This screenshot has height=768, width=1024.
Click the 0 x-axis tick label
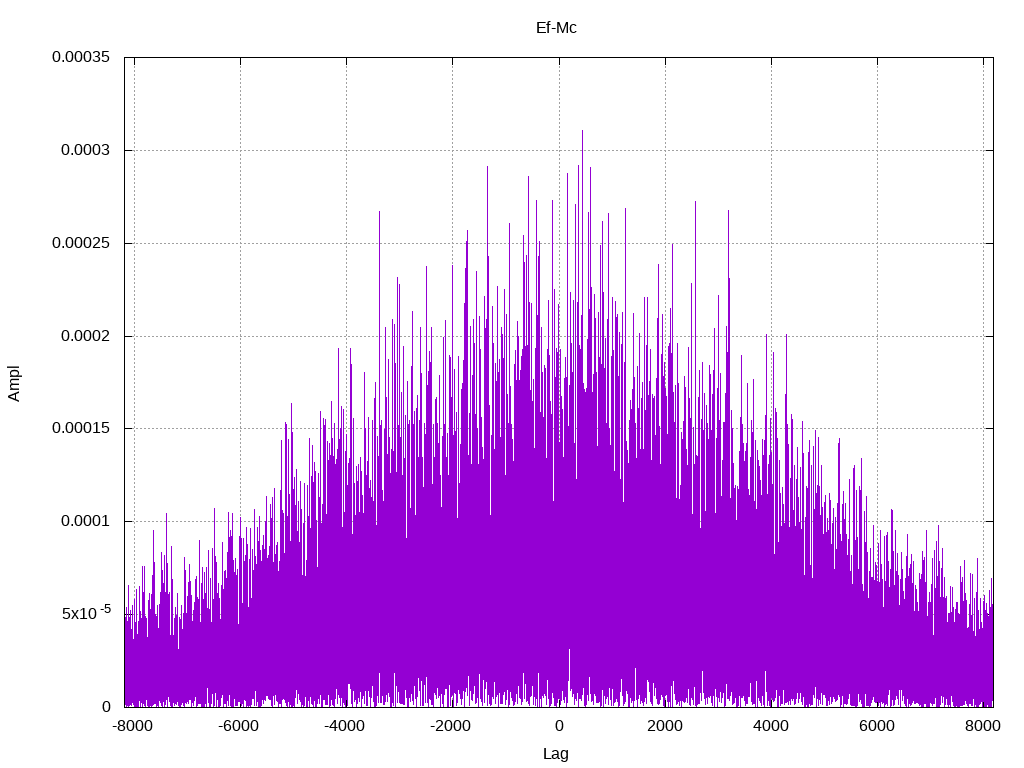tap(559, 726)
